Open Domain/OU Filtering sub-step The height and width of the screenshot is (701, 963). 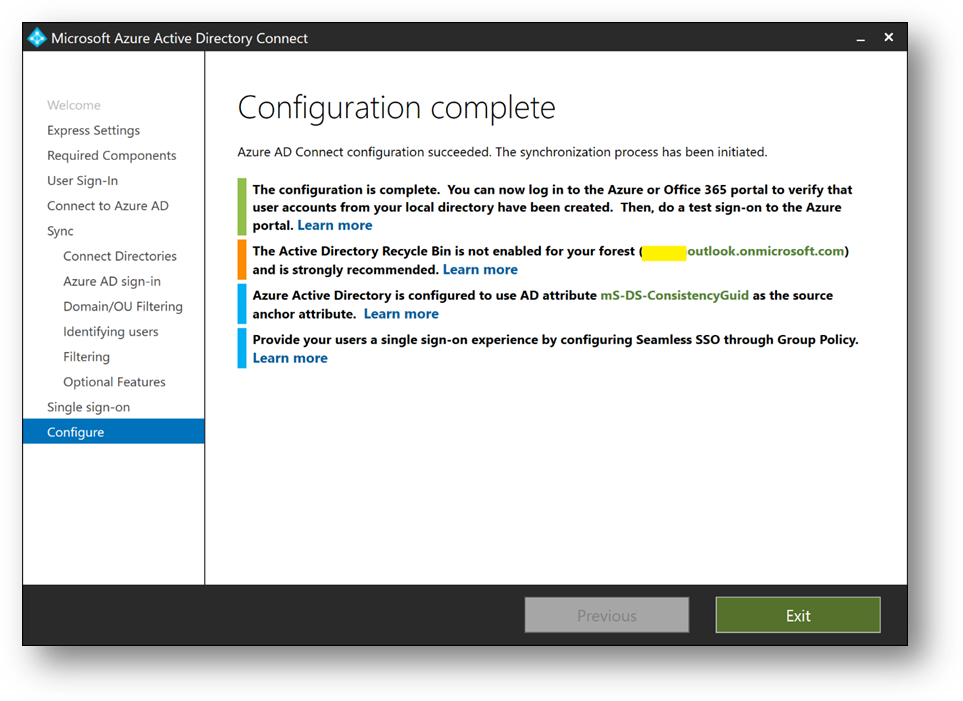[x=123, y=307]
